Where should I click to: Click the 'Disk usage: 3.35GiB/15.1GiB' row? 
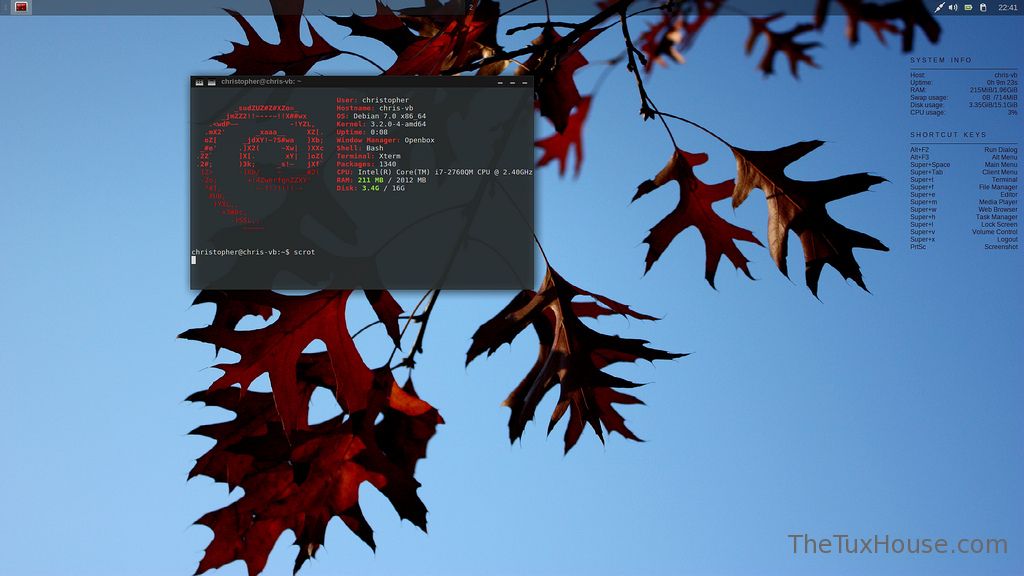click(x=964, y=105)
